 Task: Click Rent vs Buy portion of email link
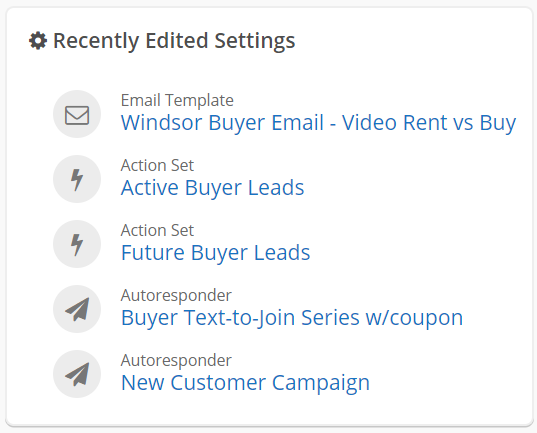pyautogui.click(x=460, y=123)
